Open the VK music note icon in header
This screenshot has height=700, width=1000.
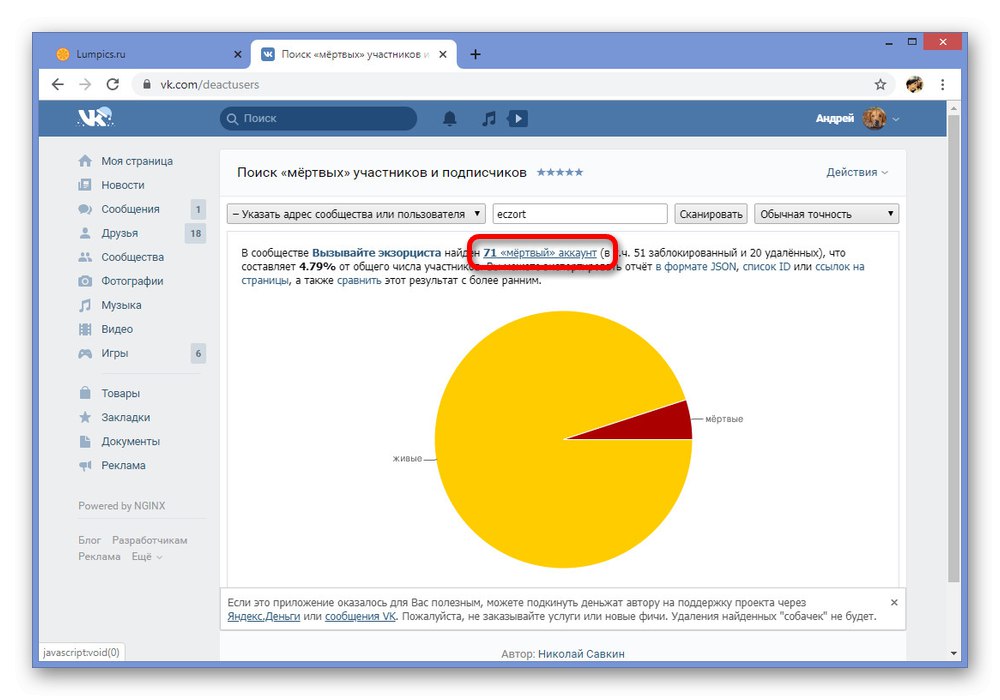tap(489, 119)
